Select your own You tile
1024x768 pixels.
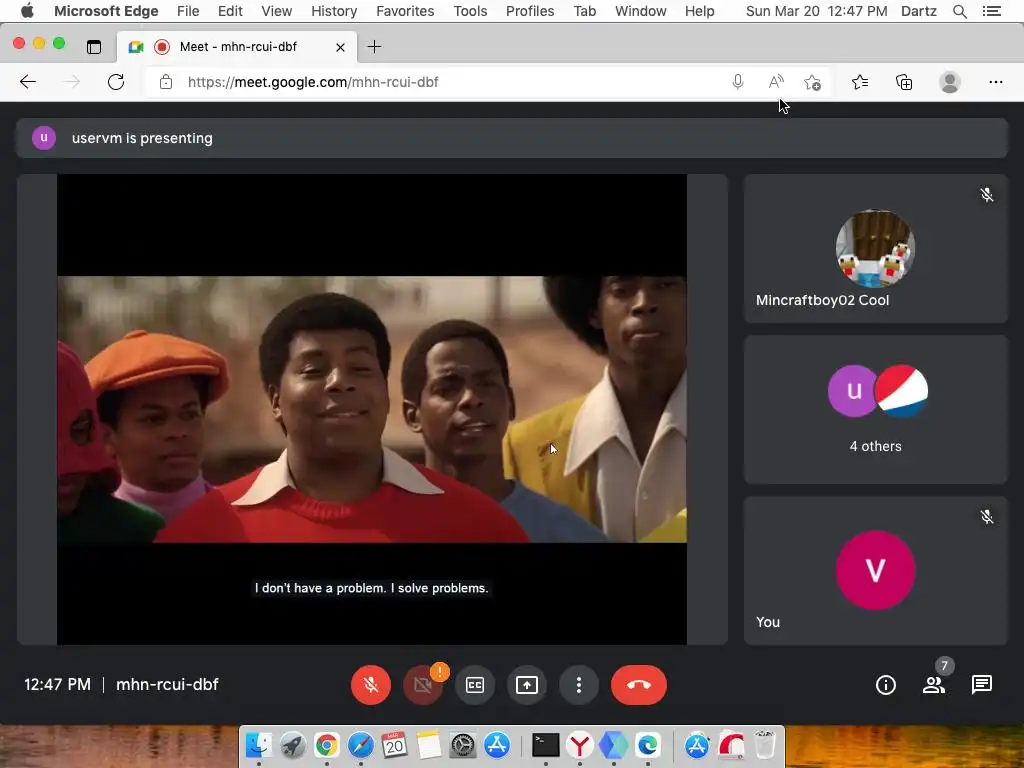[876, 571]
